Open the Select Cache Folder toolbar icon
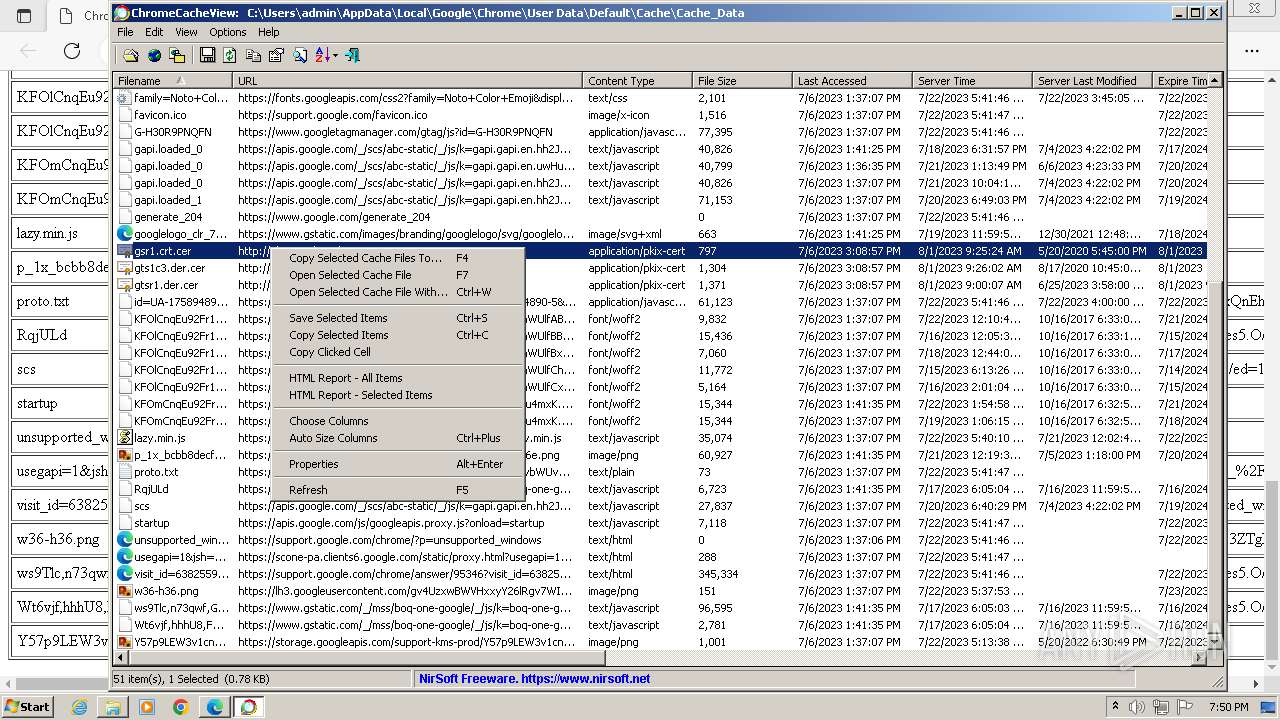1280x720 pixels. click(x=131, y=56)
